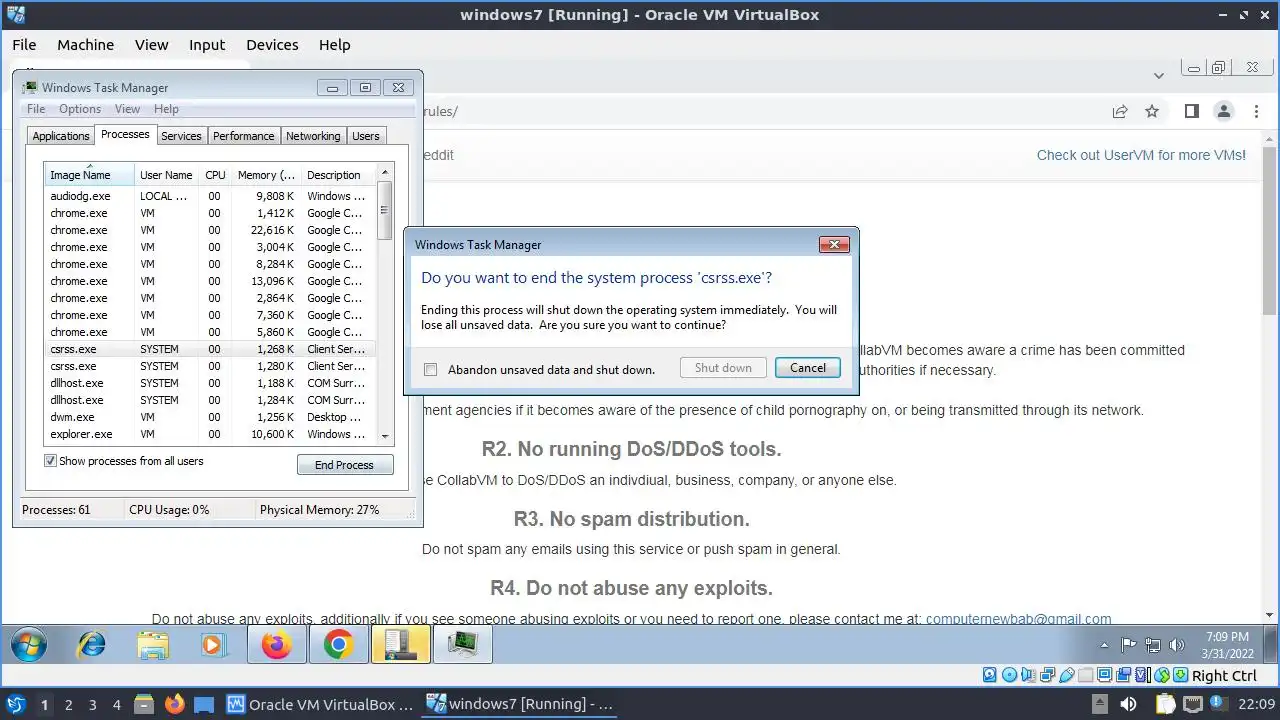The width and height of the screenshot is (1280, 720).
Task: Open host clipboard tray icon
Action: click(1165, 704)
